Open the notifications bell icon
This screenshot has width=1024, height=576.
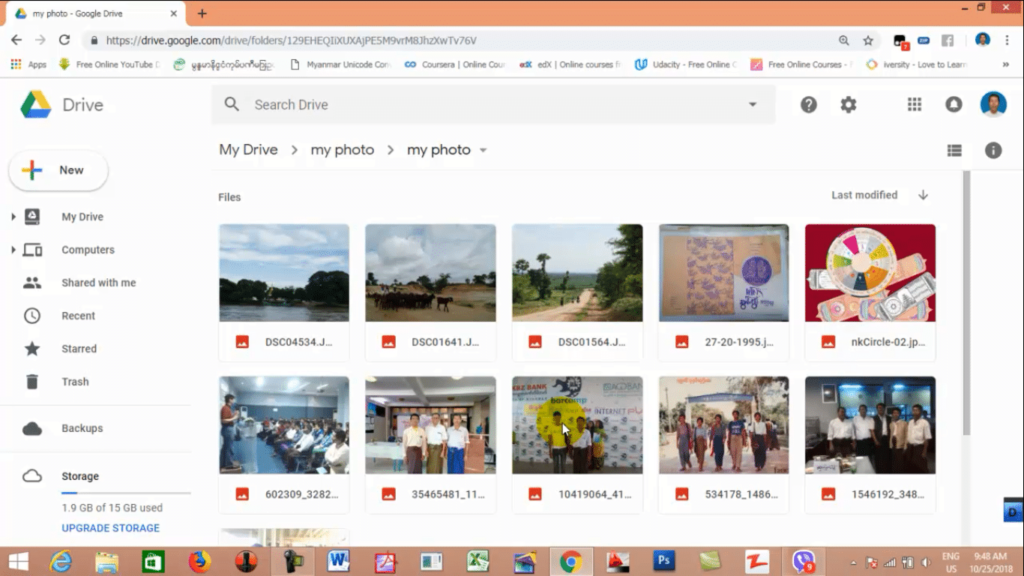pyautogui.click(x=953, y=104)
